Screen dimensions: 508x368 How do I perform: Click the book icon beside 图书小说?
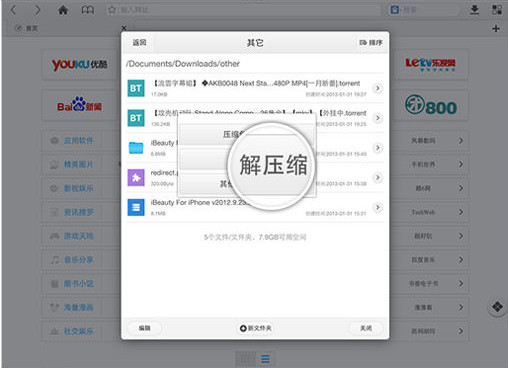click(54, 284)
